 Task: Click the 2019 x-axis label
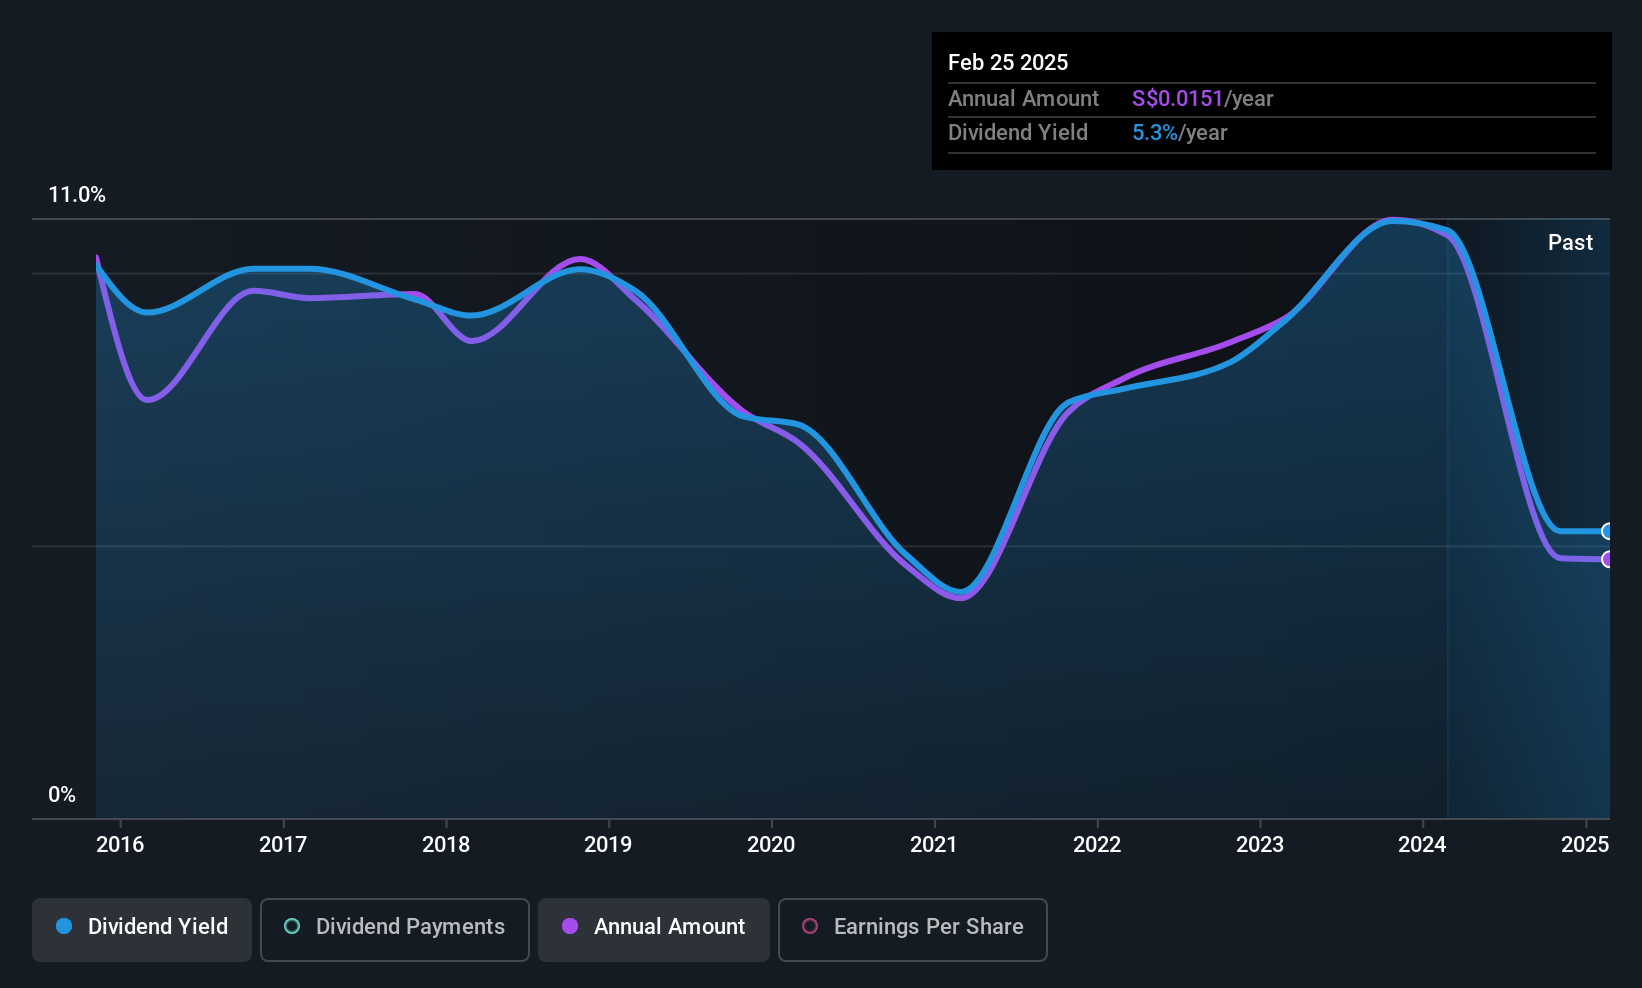pyautogui.click(x=608, y=844)
